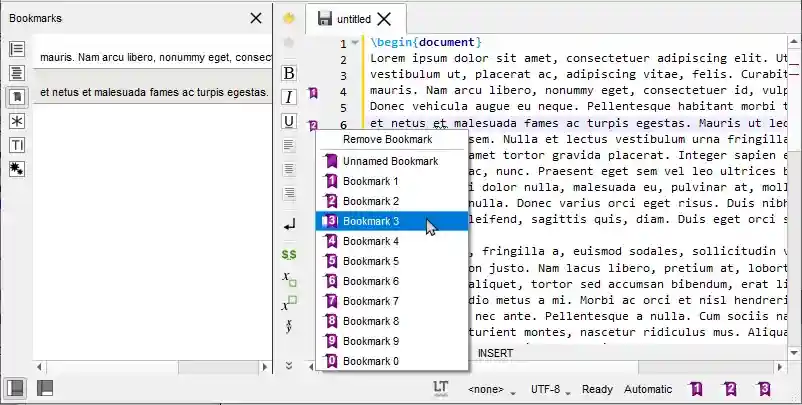The width and height of the screenshot is (802, 405).
Task: Click the yellow circle icon beside the tab
Action: (289, 18)
